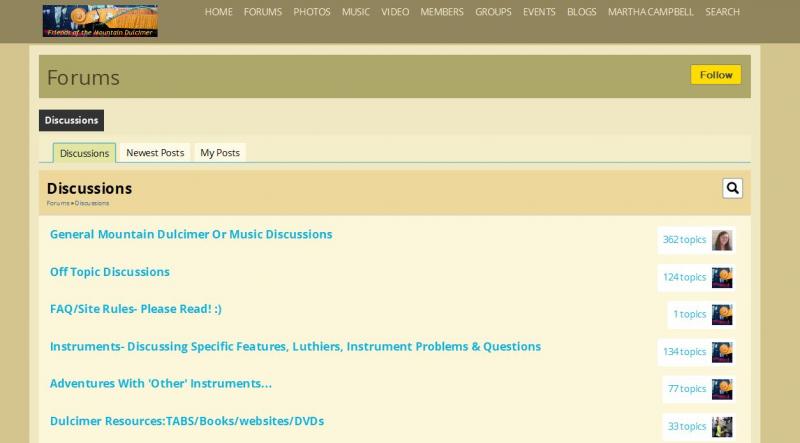Select the Discussions sub-tab
This screenshot has height=443, width=800.
coord(84,153)
